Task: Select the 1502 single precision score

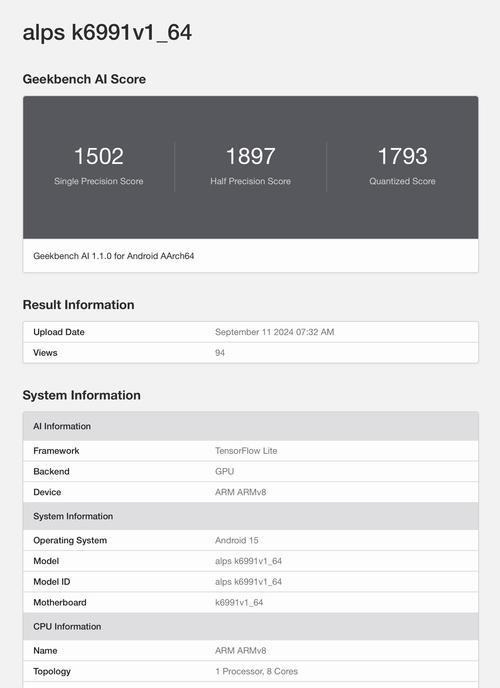Action: click(99, 156)
